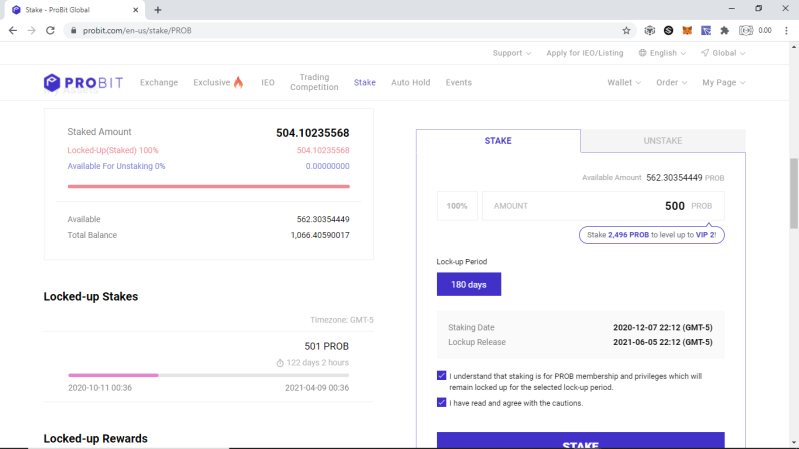The height and width of the screenshot is (449, 799).
Task: Click the VIP 2 level-up tooltip
Action: 652,235
